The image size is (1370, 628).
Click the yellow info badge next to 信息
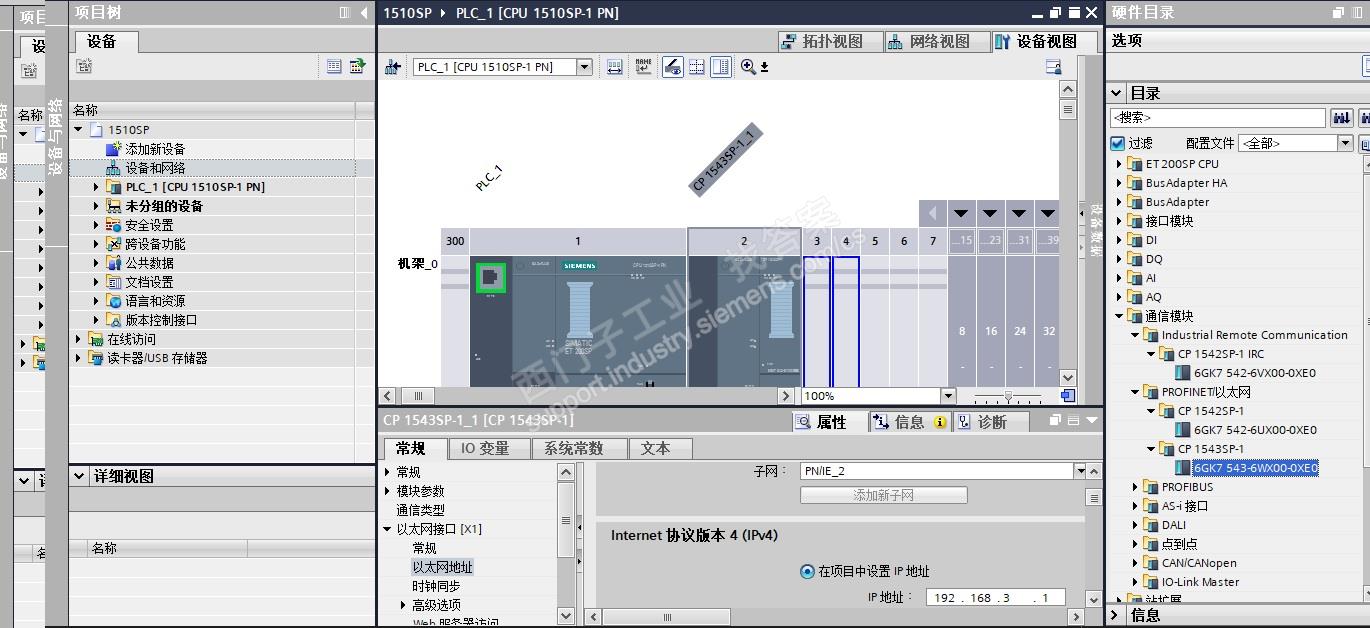(x=940, y=422)
